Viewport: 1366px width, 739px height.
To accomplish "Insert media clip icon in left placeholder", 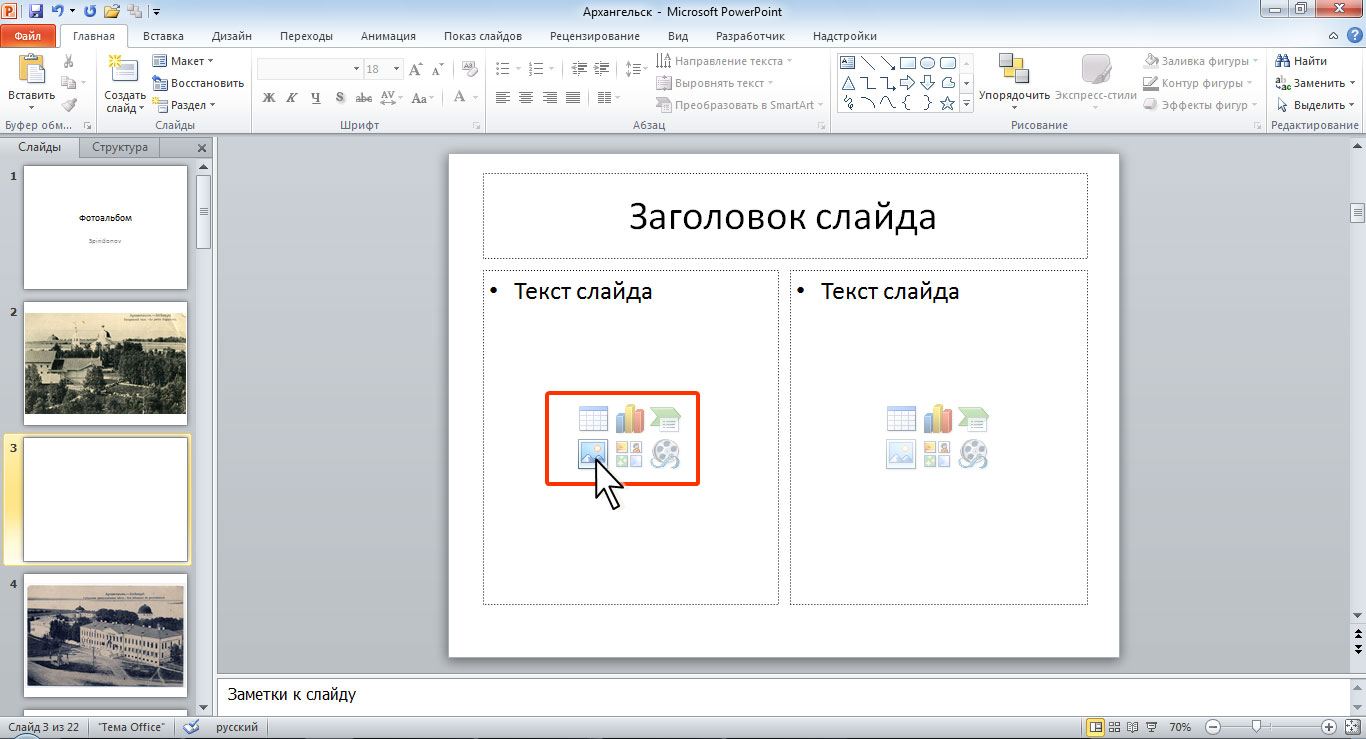I will [x=665, y=454].
